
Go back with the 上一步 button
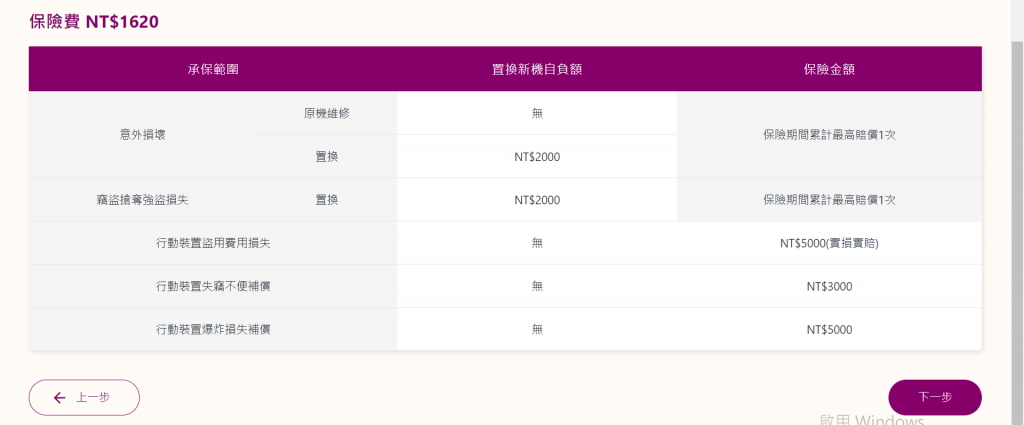(x=84, y=397)
